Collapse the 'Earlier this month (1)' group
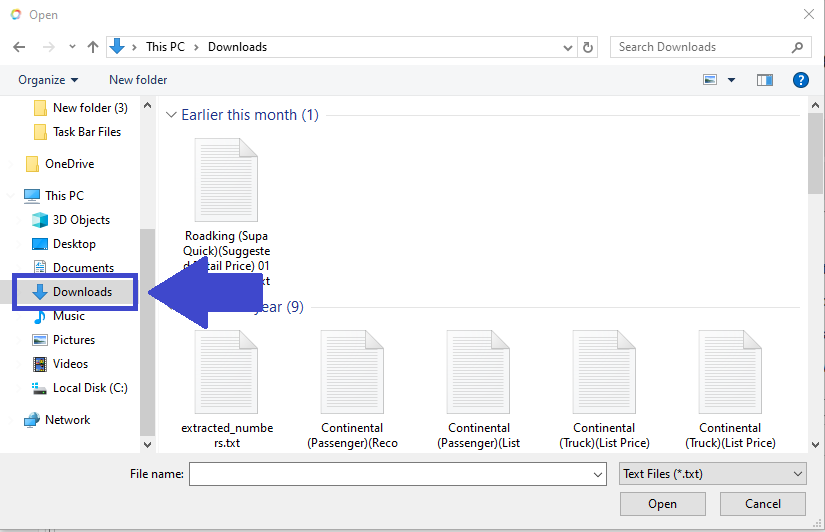The width and height of the screenshot is (825, 532). pos(171,115)
